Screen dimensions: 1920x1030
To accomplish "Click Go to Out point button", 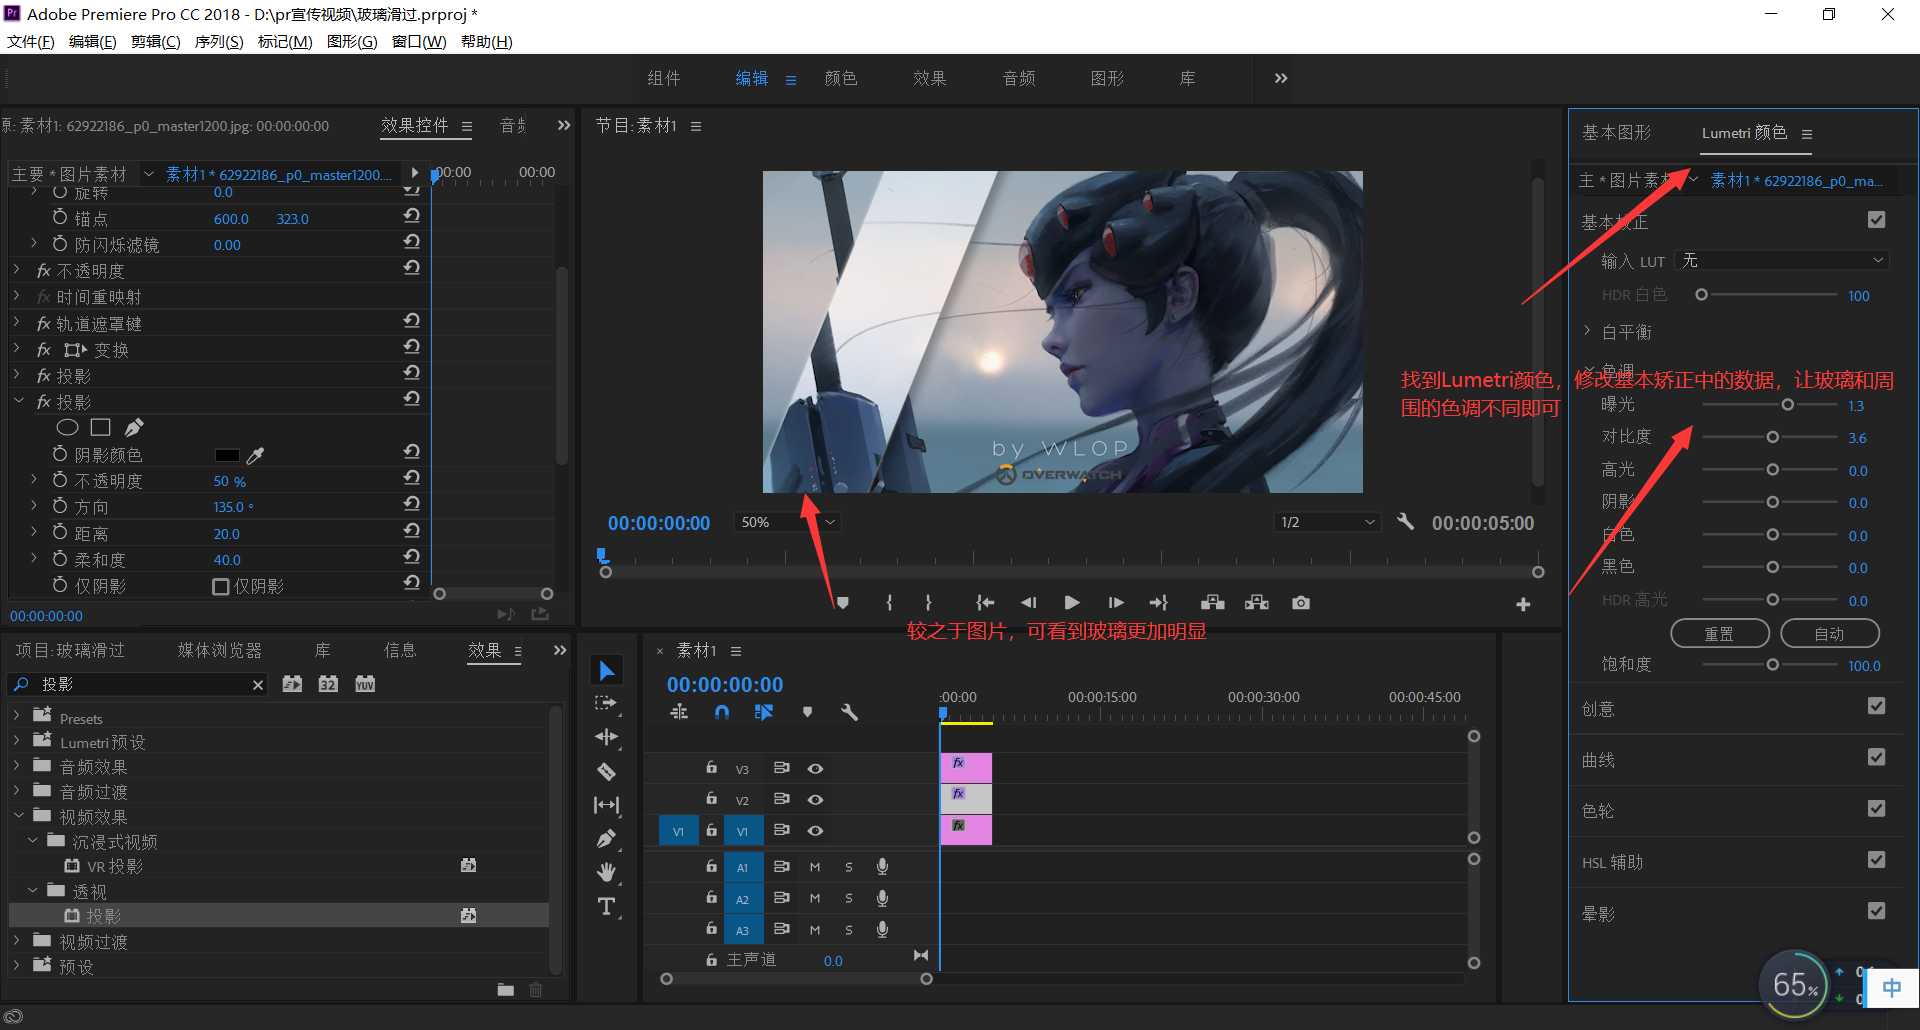I will (x=1159, y=603).
